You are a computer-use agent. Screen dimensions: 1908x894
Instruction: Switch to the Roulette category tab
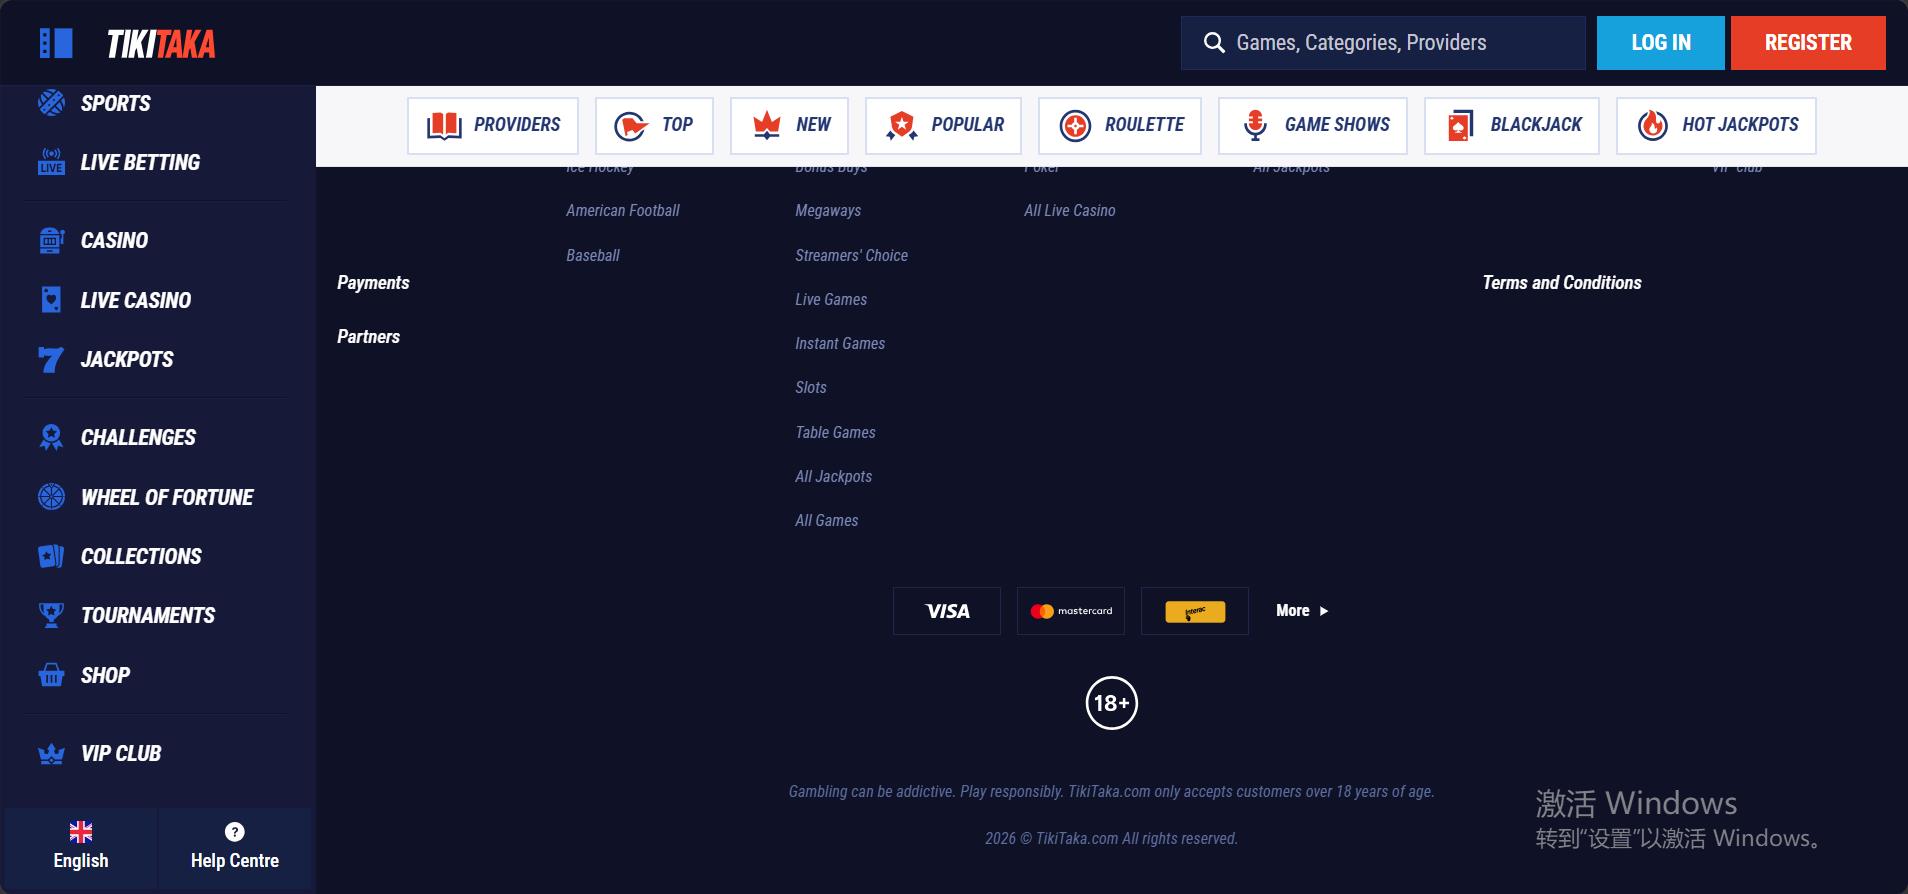(x=1120, y=125)
